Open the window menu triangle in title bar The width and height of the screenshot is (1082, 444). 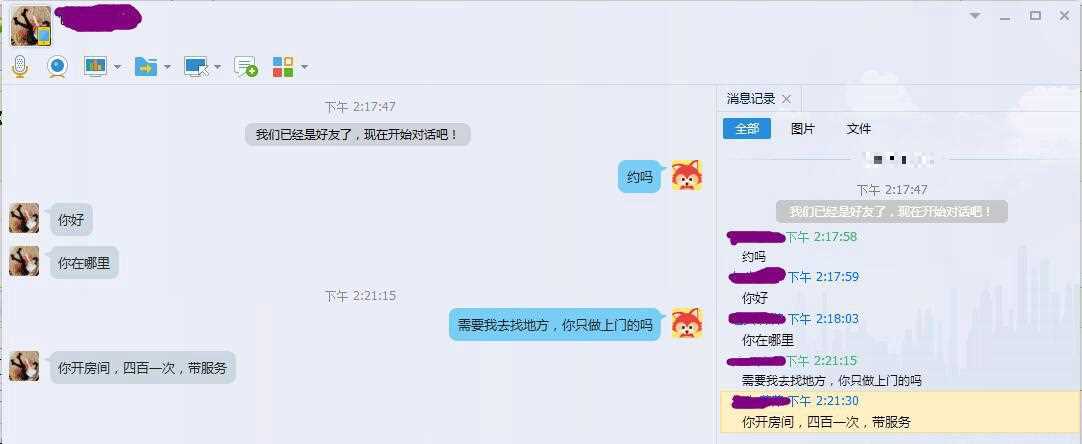click(975, 15)
